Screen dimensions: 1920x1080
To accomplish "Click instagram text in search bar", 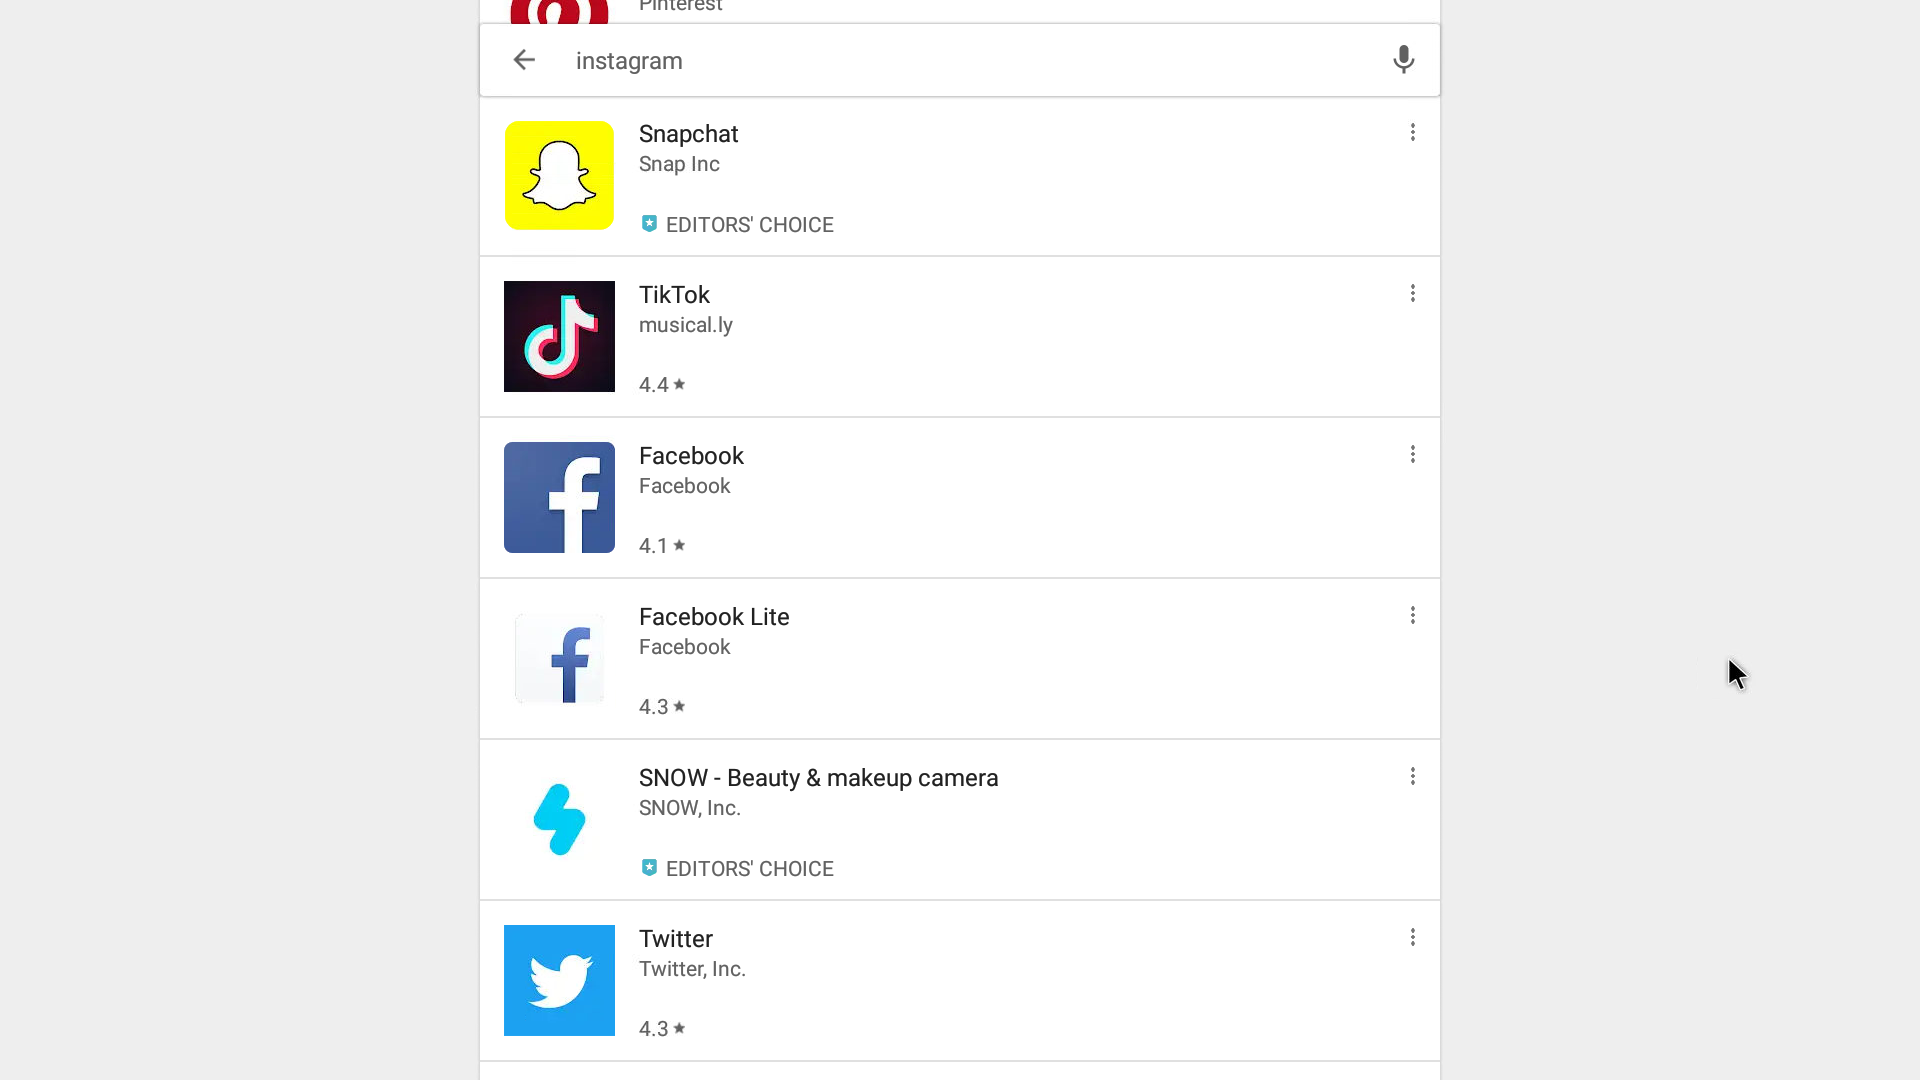I will (629, 61).
